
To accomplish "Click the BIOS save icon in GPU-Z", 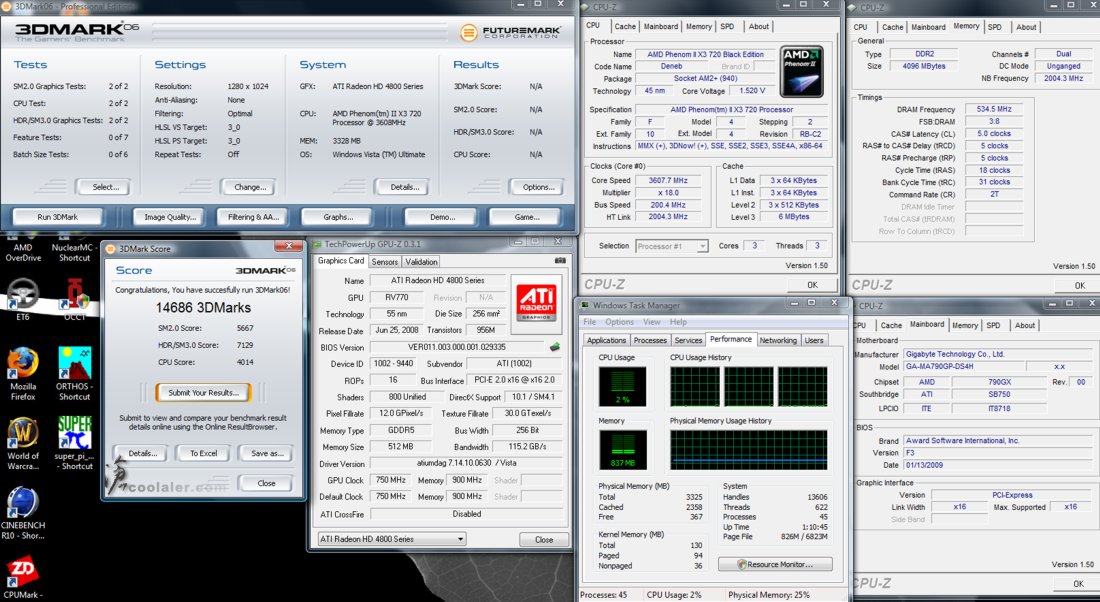I will click(554, 347).
